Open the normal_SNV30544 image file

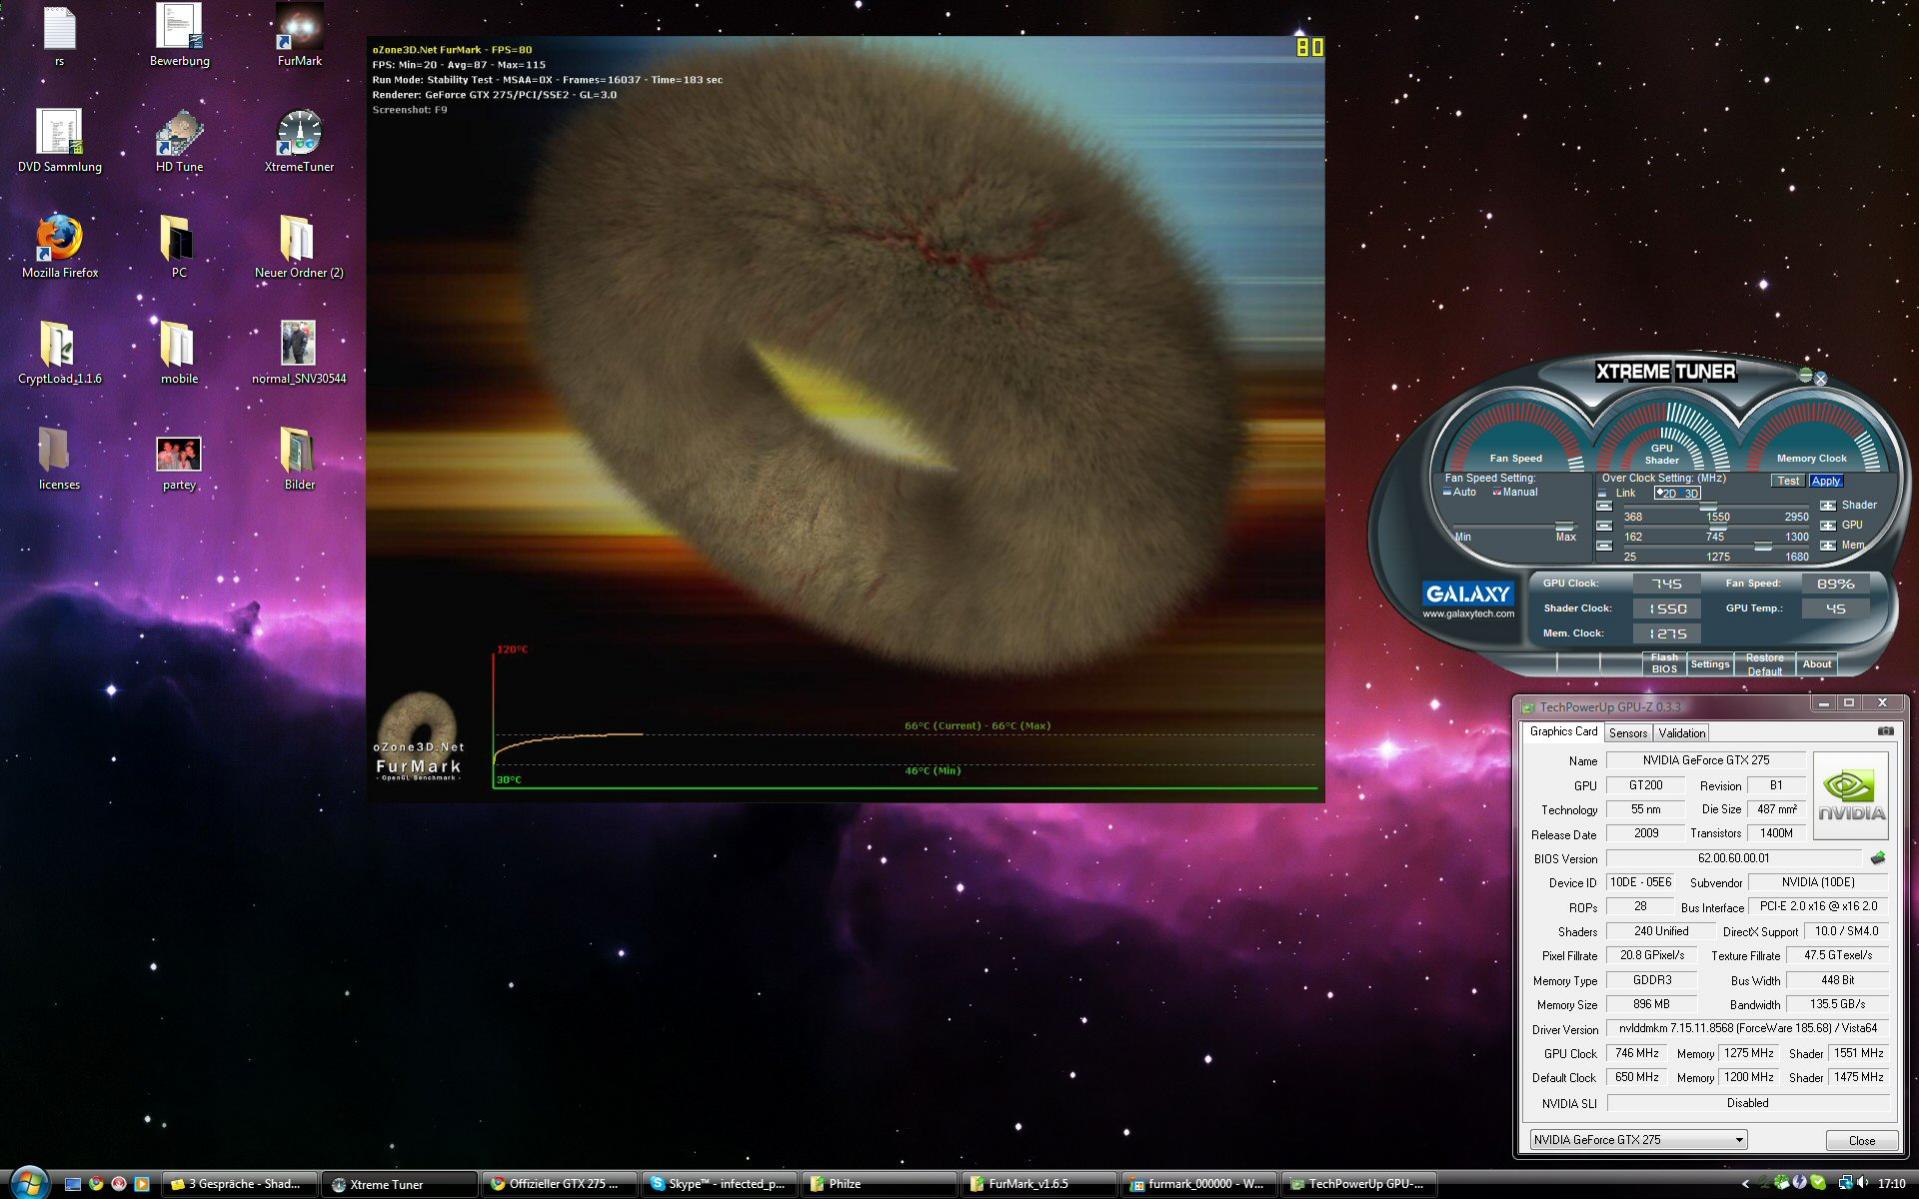click(x=299, y=352)
